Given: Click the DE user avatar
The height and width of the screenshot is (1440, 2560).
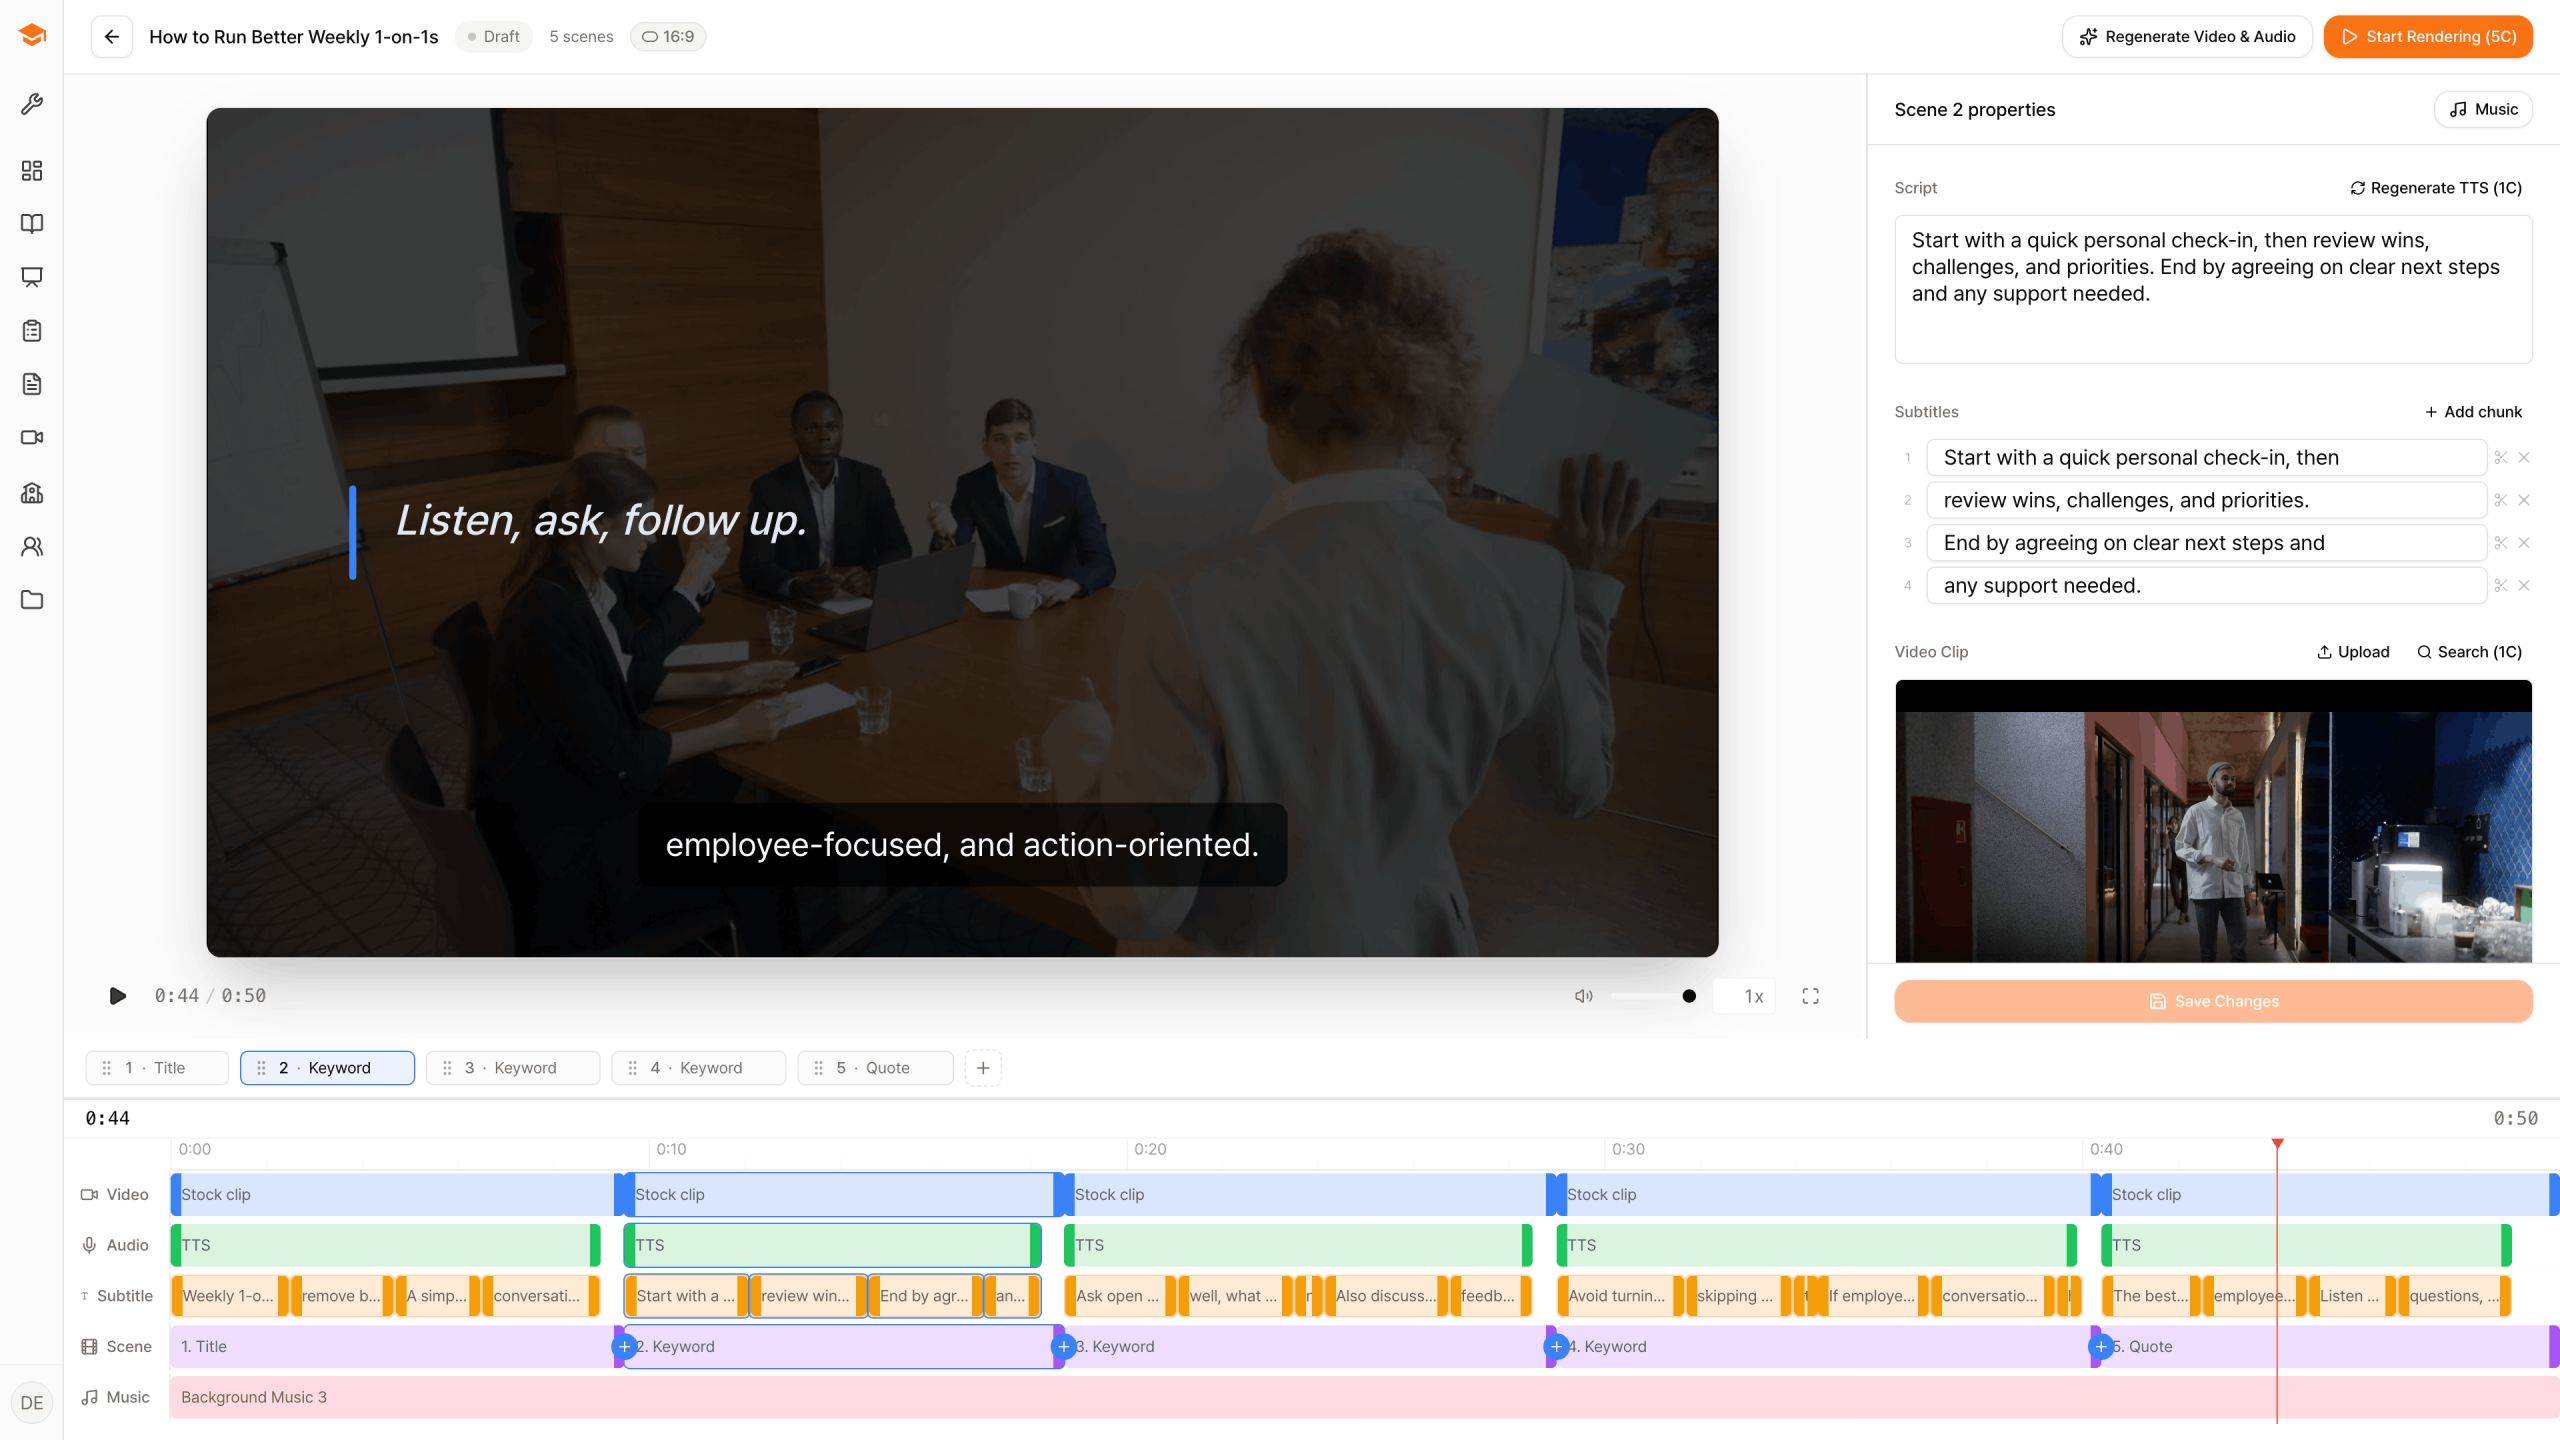Looking at the screenshot, I should 32,1402.
